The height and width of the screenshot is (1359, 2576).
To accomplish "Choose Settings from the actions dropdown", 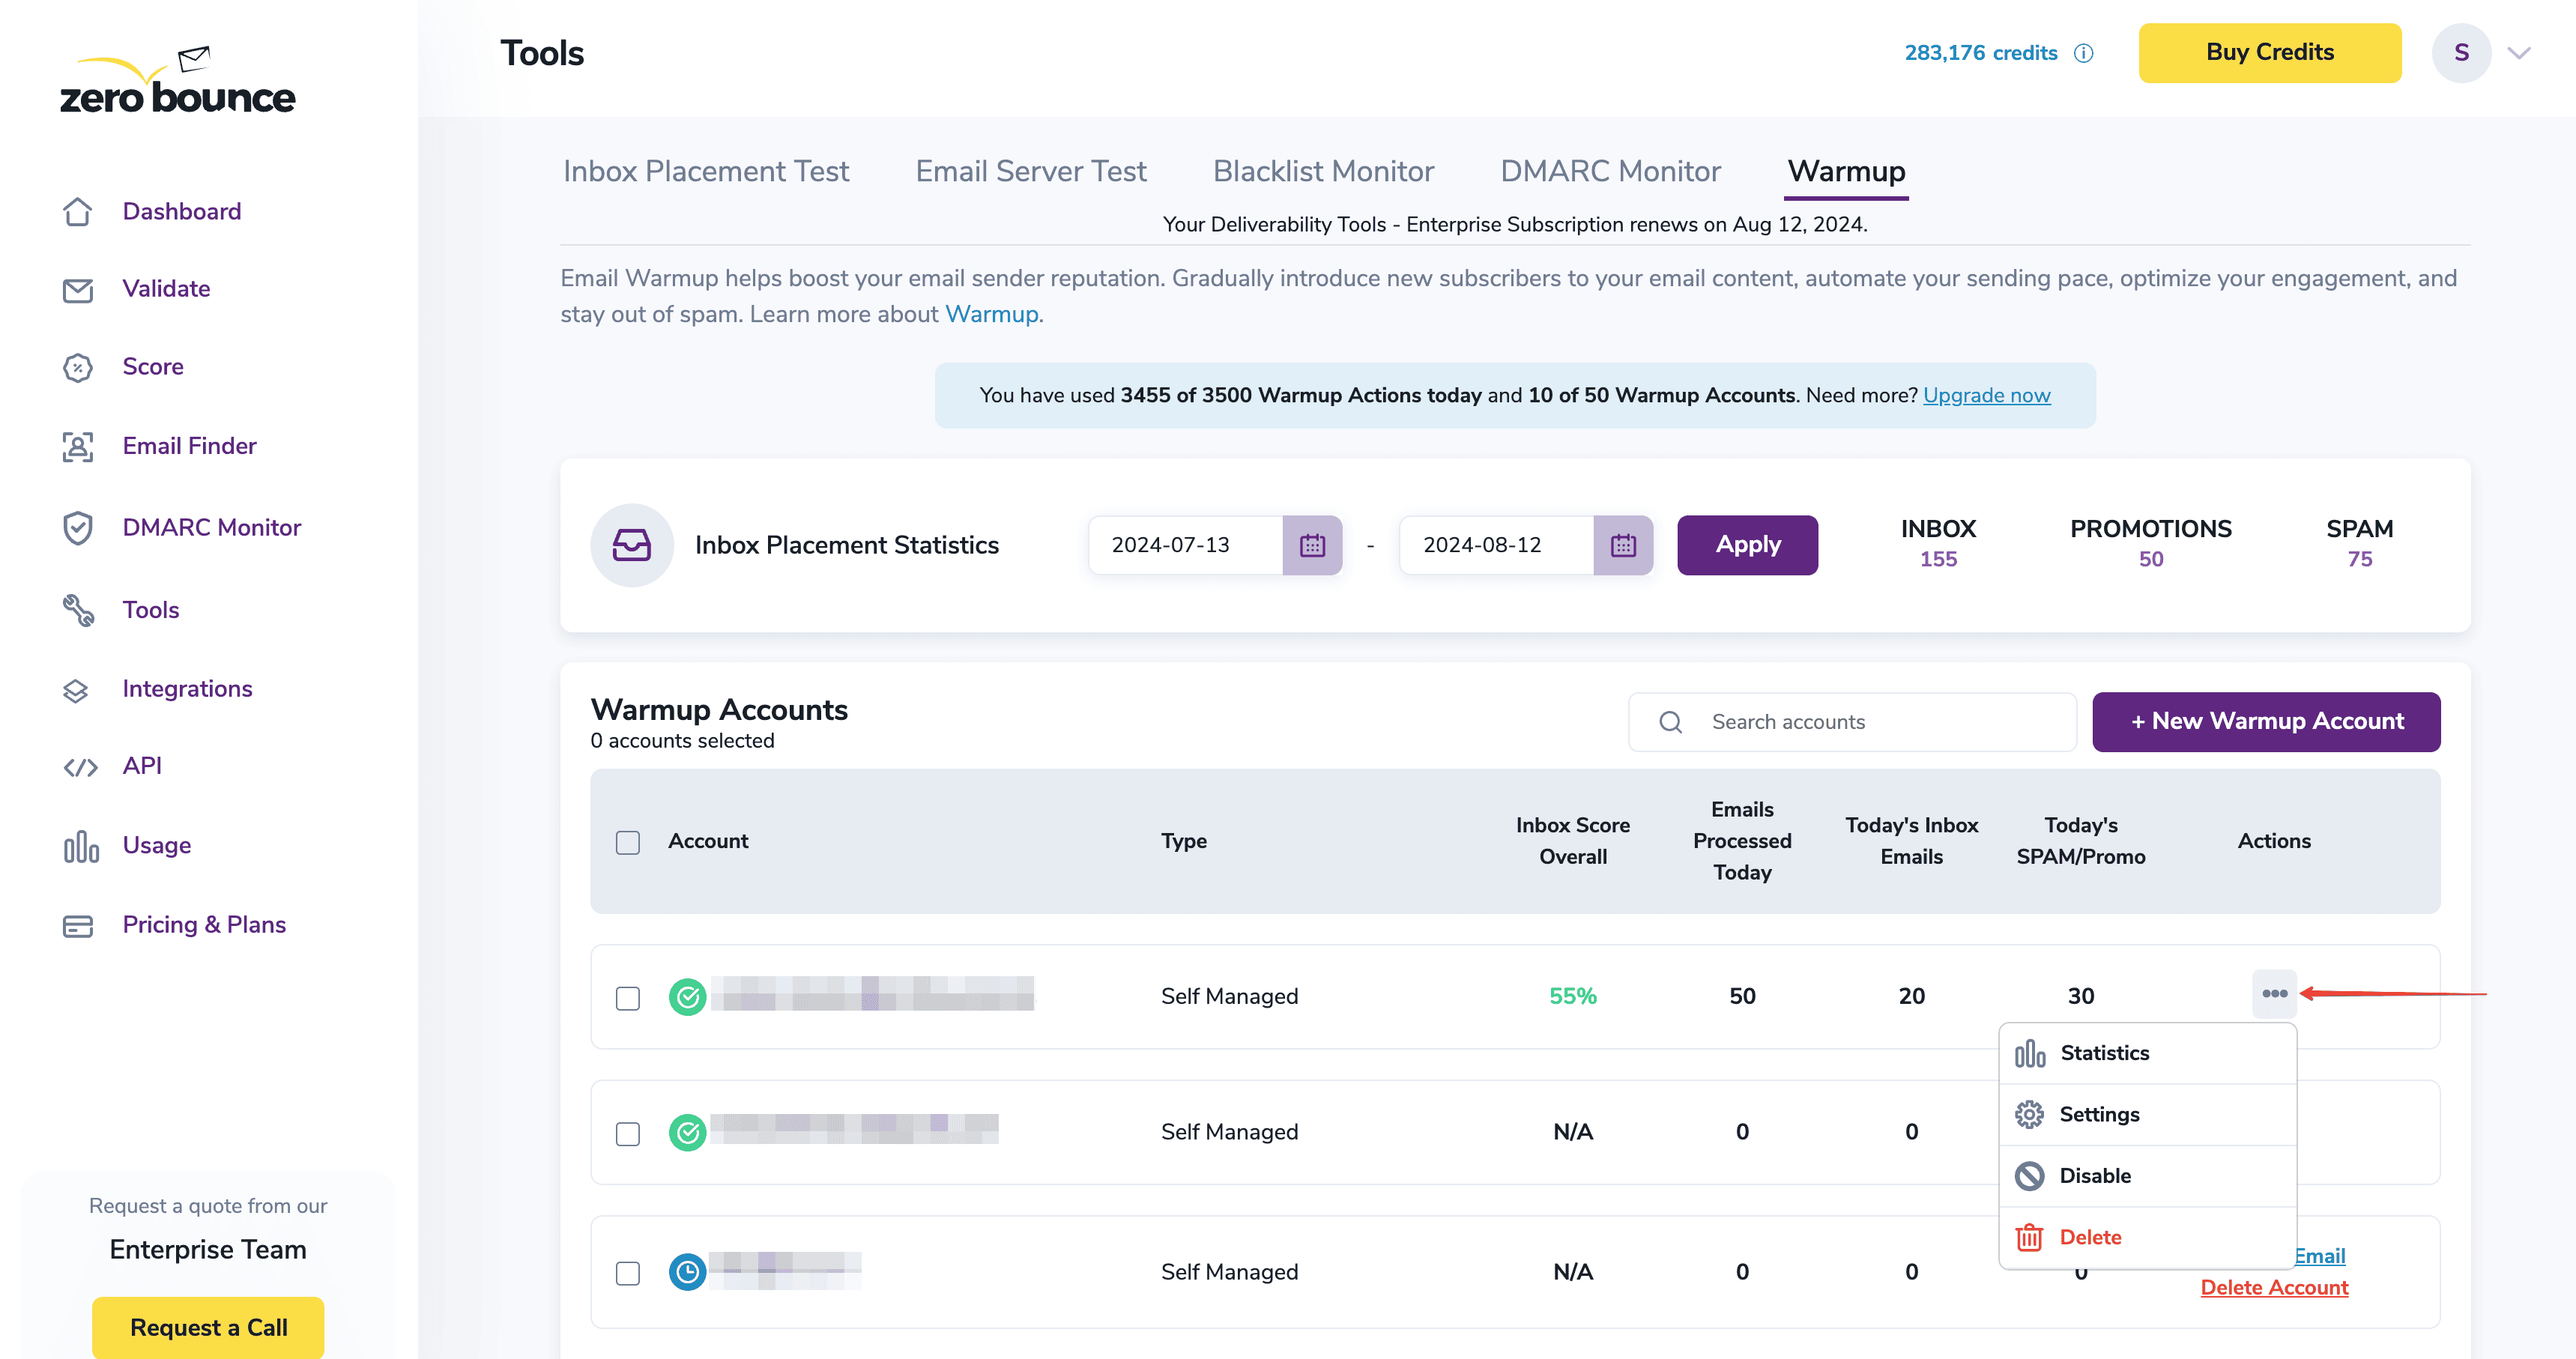I will click(2099, 1114).
